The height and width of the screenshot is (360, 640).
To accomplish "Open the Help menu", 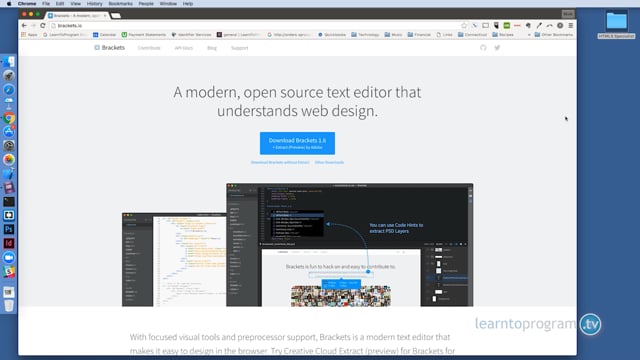I will click(188, 4).
